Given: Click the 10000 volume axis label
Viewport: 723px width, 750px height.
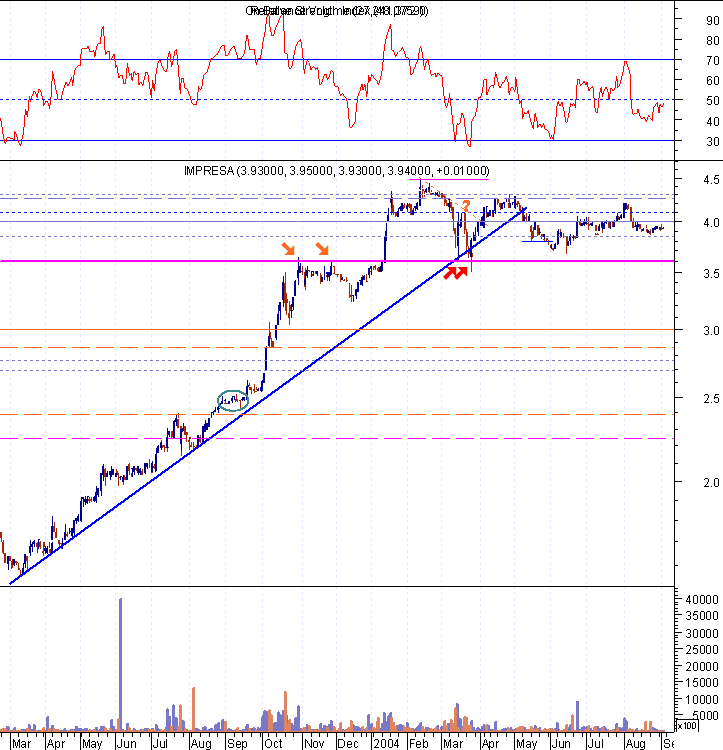Looking at the screenshot, I should [x=701, y=700].
